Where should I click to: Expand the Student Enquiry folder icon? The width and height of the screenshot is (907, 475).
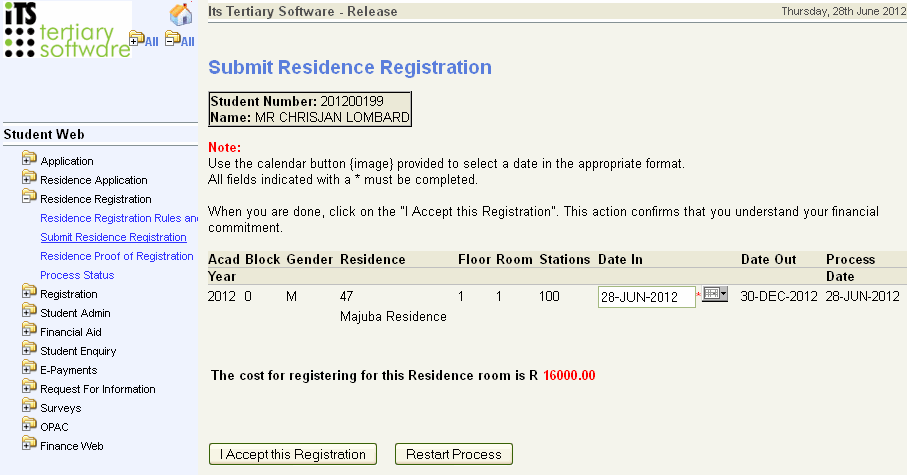click(x=29, y=349)
